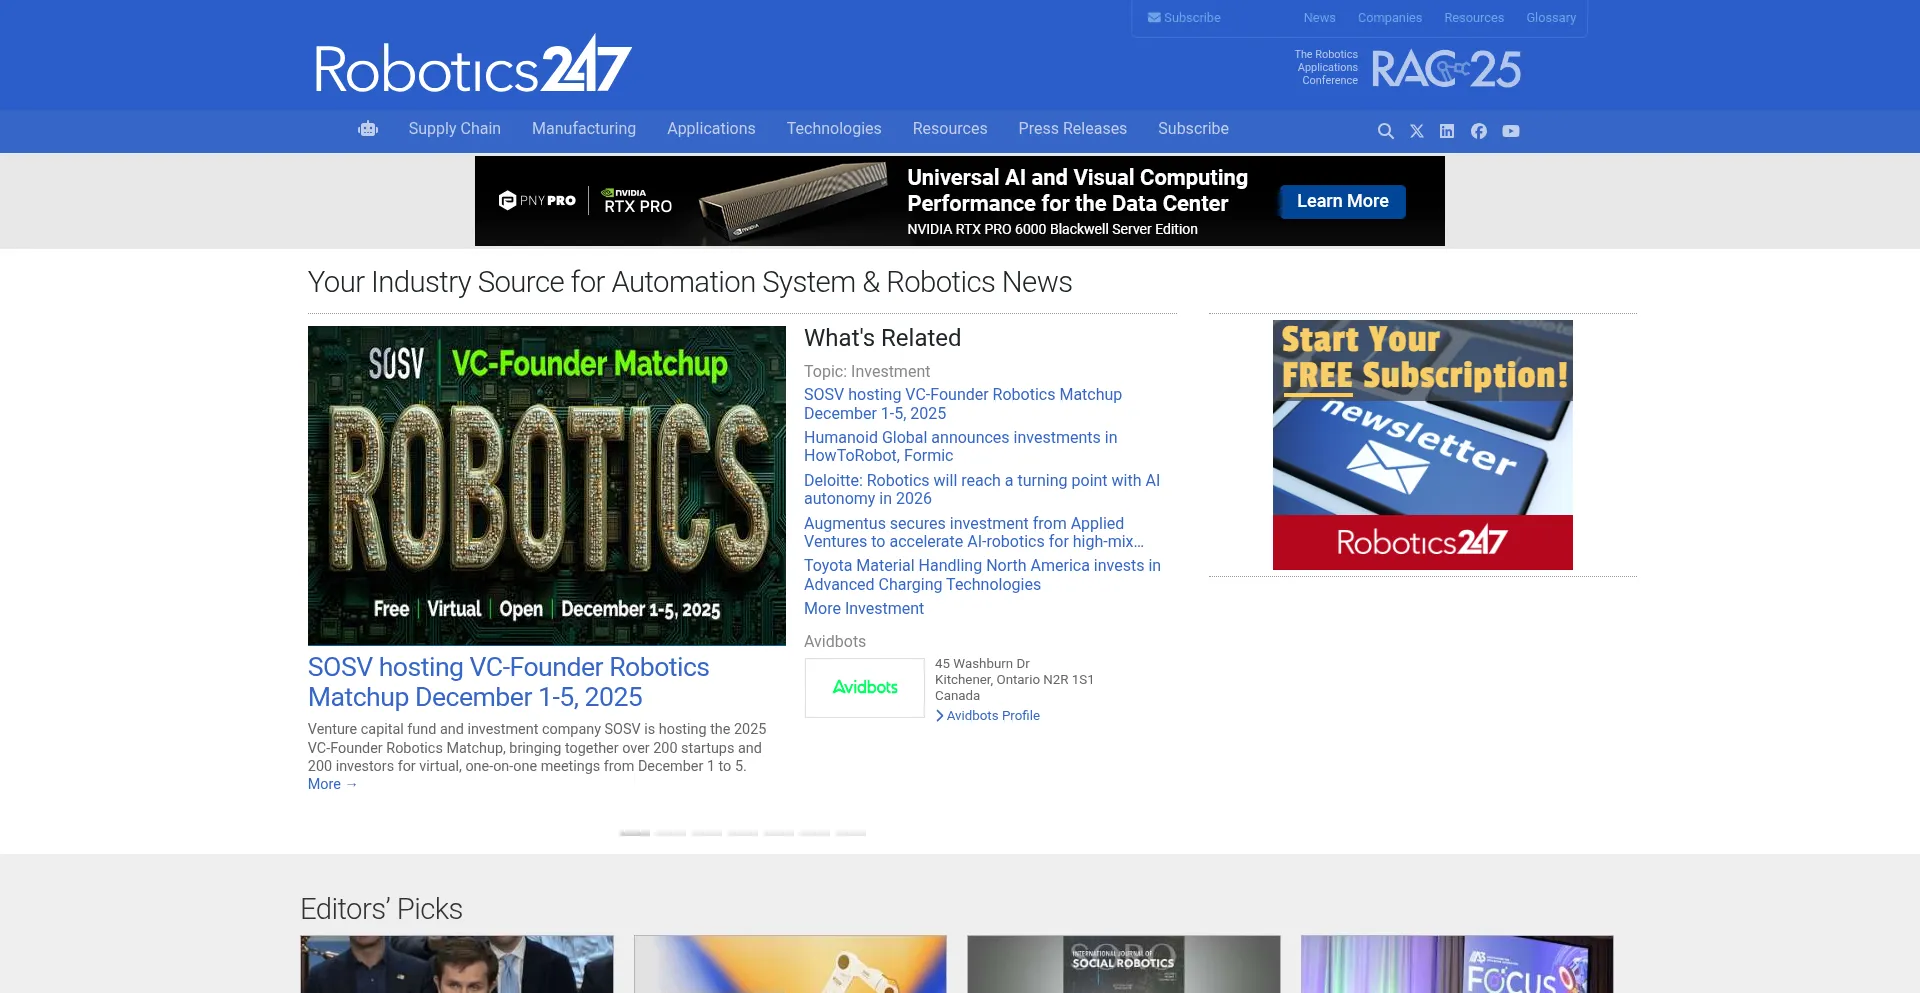Click the robot home icon in navbar
Image resolution: width=1920 pixels, height=993 pixels.
coord(368,129)
